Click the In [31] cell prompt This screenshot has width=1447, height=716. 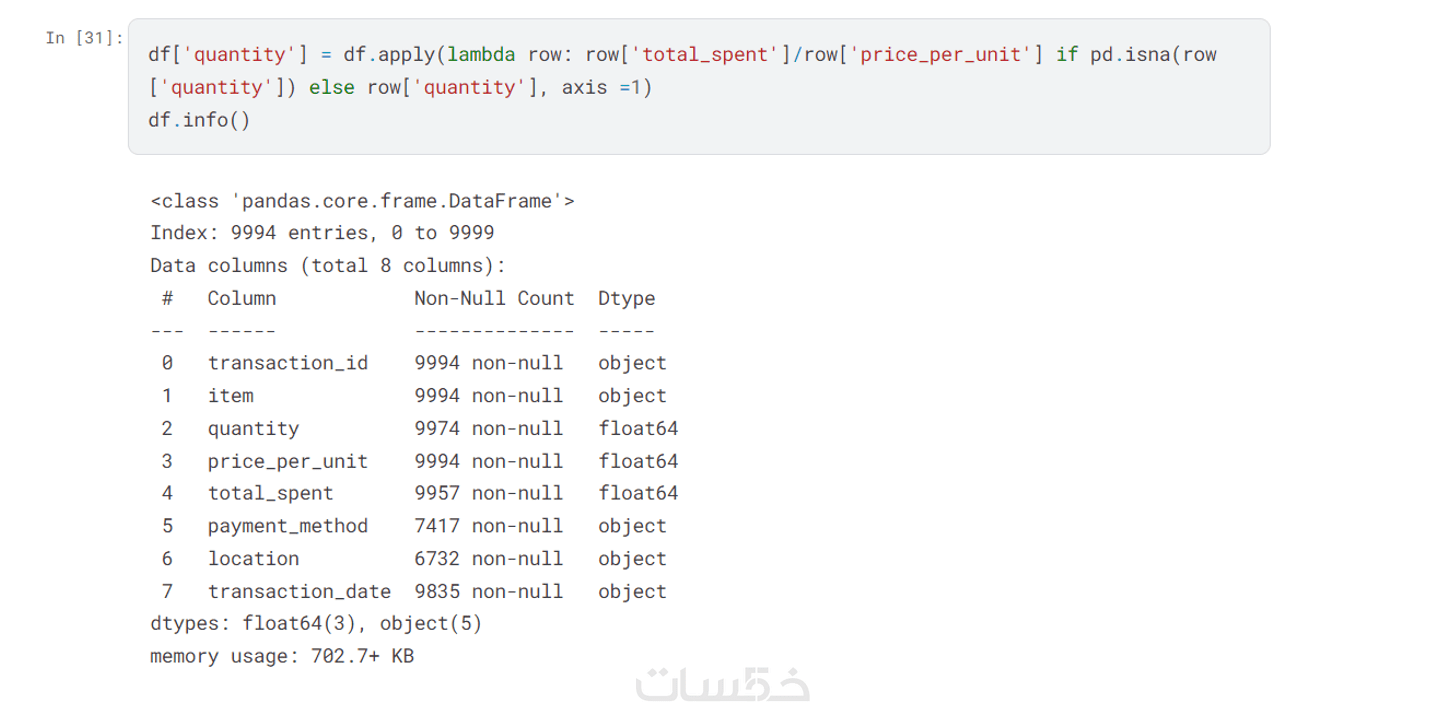(84, 38)
